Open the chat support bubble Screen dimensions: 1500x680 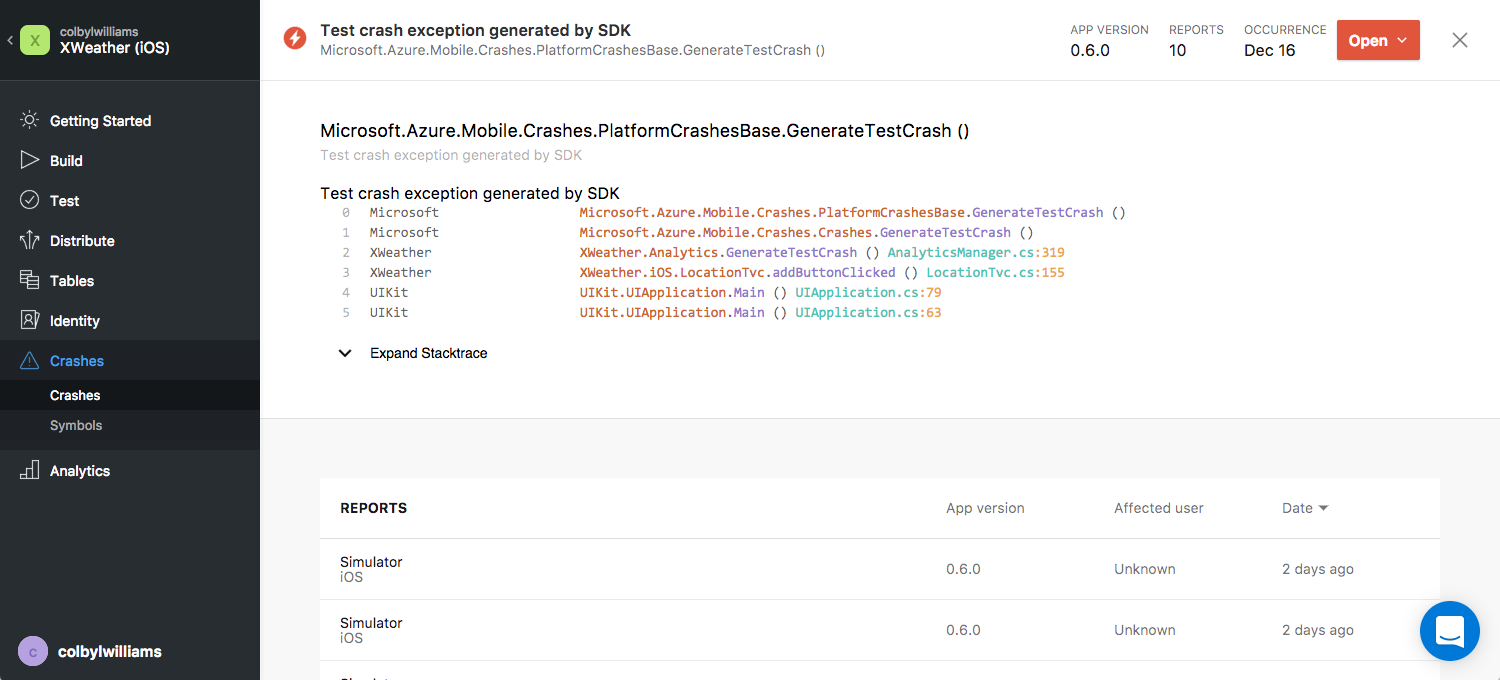[x=1450, y=631]
